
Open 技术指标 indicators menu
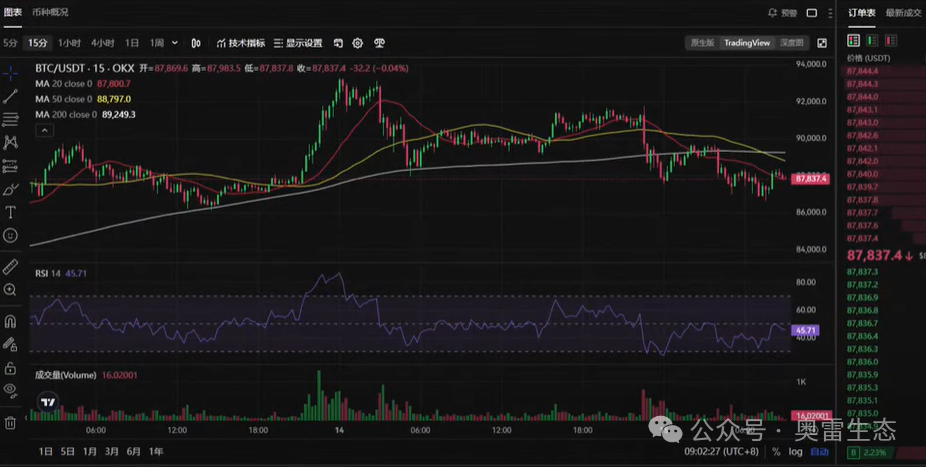pyautogui.click(x=240, y=43)
